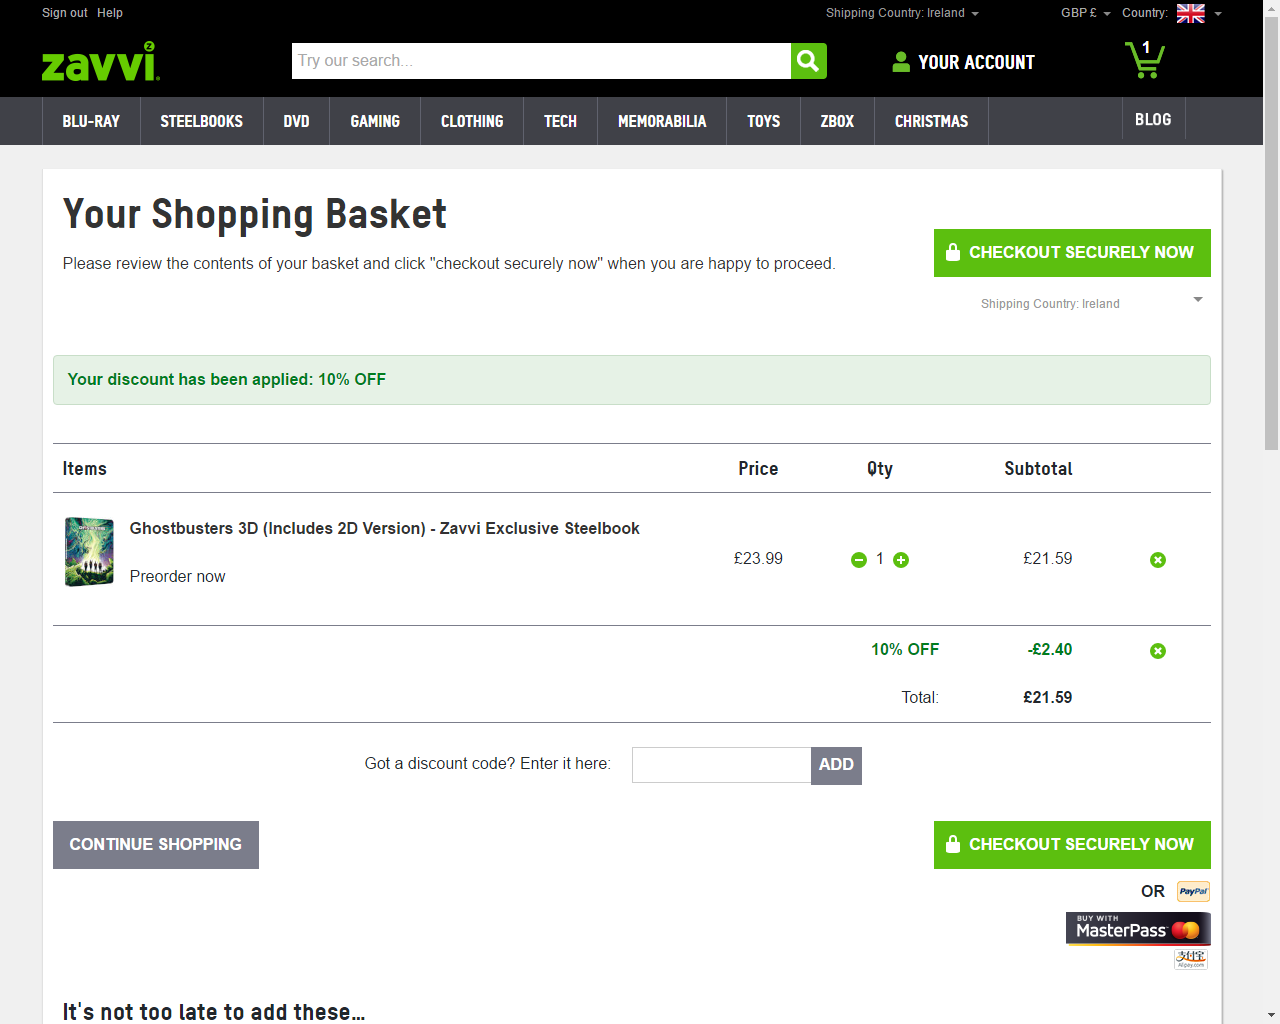
Task: Click scrollbar down arrow
Action: (x=1271, y=1015)
